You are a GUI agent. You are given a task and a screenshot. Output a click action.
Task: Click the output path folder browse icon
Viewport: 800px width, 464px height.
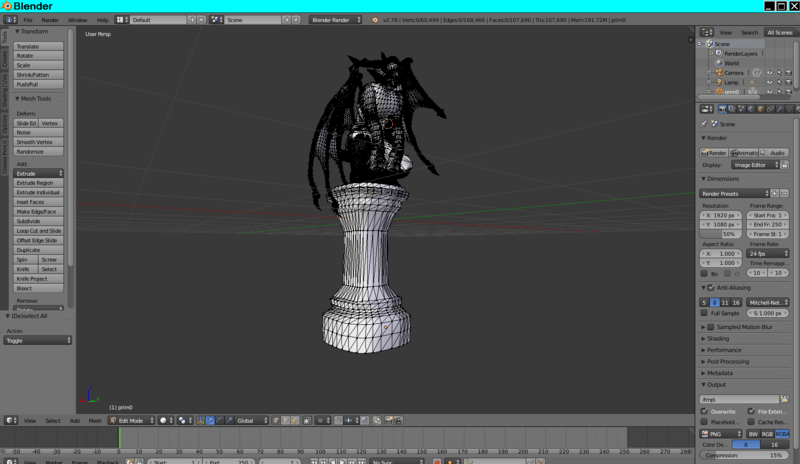(784, 399)
